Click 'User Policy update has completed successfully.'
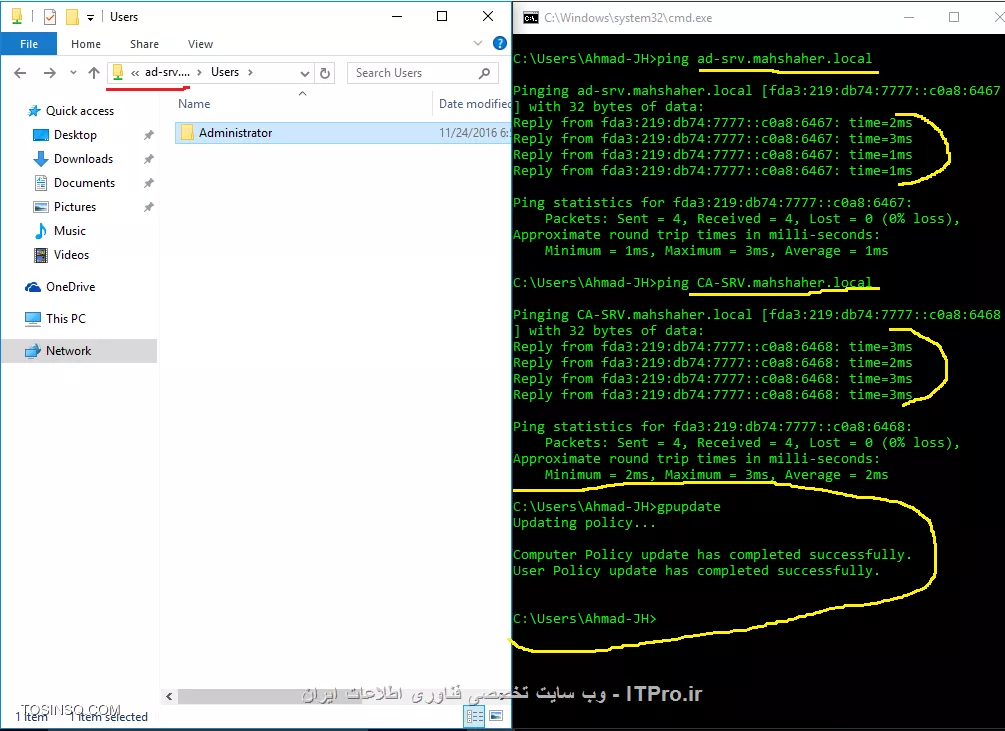Screen dimensions: 1005x731 696,571
